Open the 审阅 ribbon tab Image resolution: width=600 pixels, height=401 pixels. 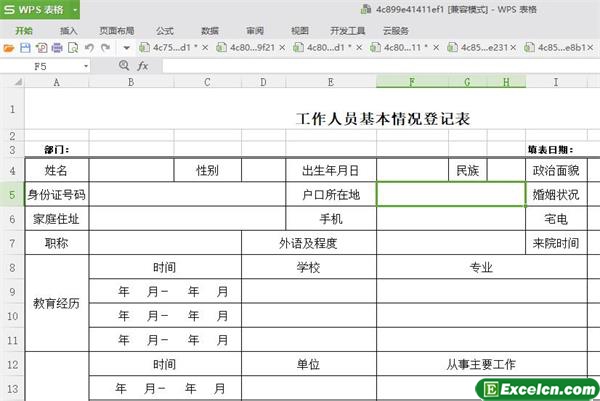pos(255,31)
